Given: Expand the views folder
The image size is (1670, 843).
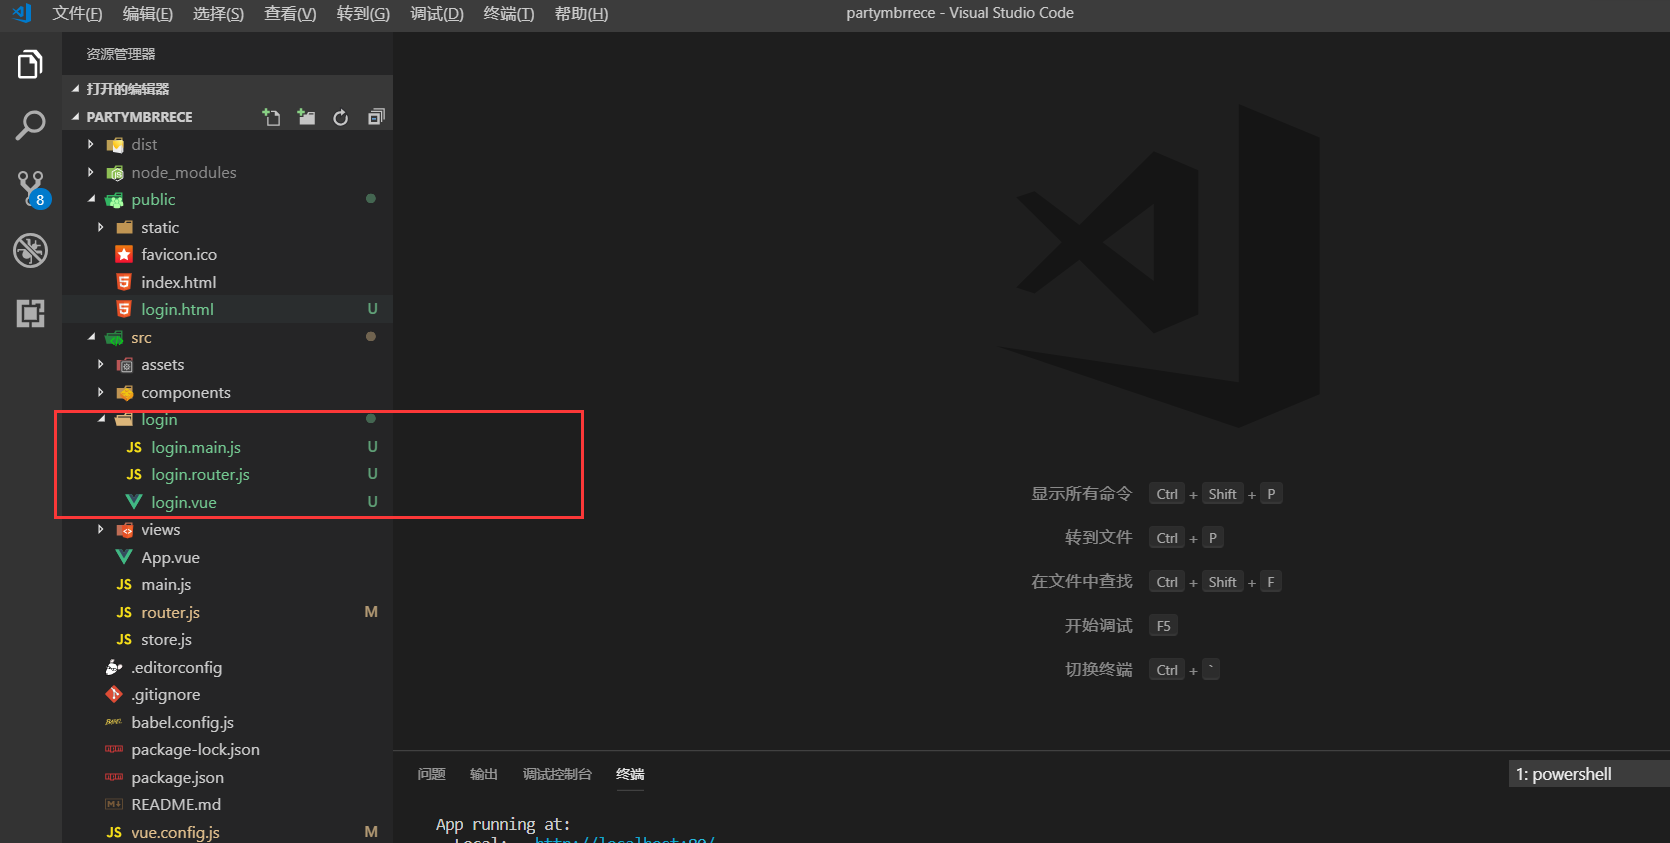Looking at the screenshot, I should [x=101, y=529].
